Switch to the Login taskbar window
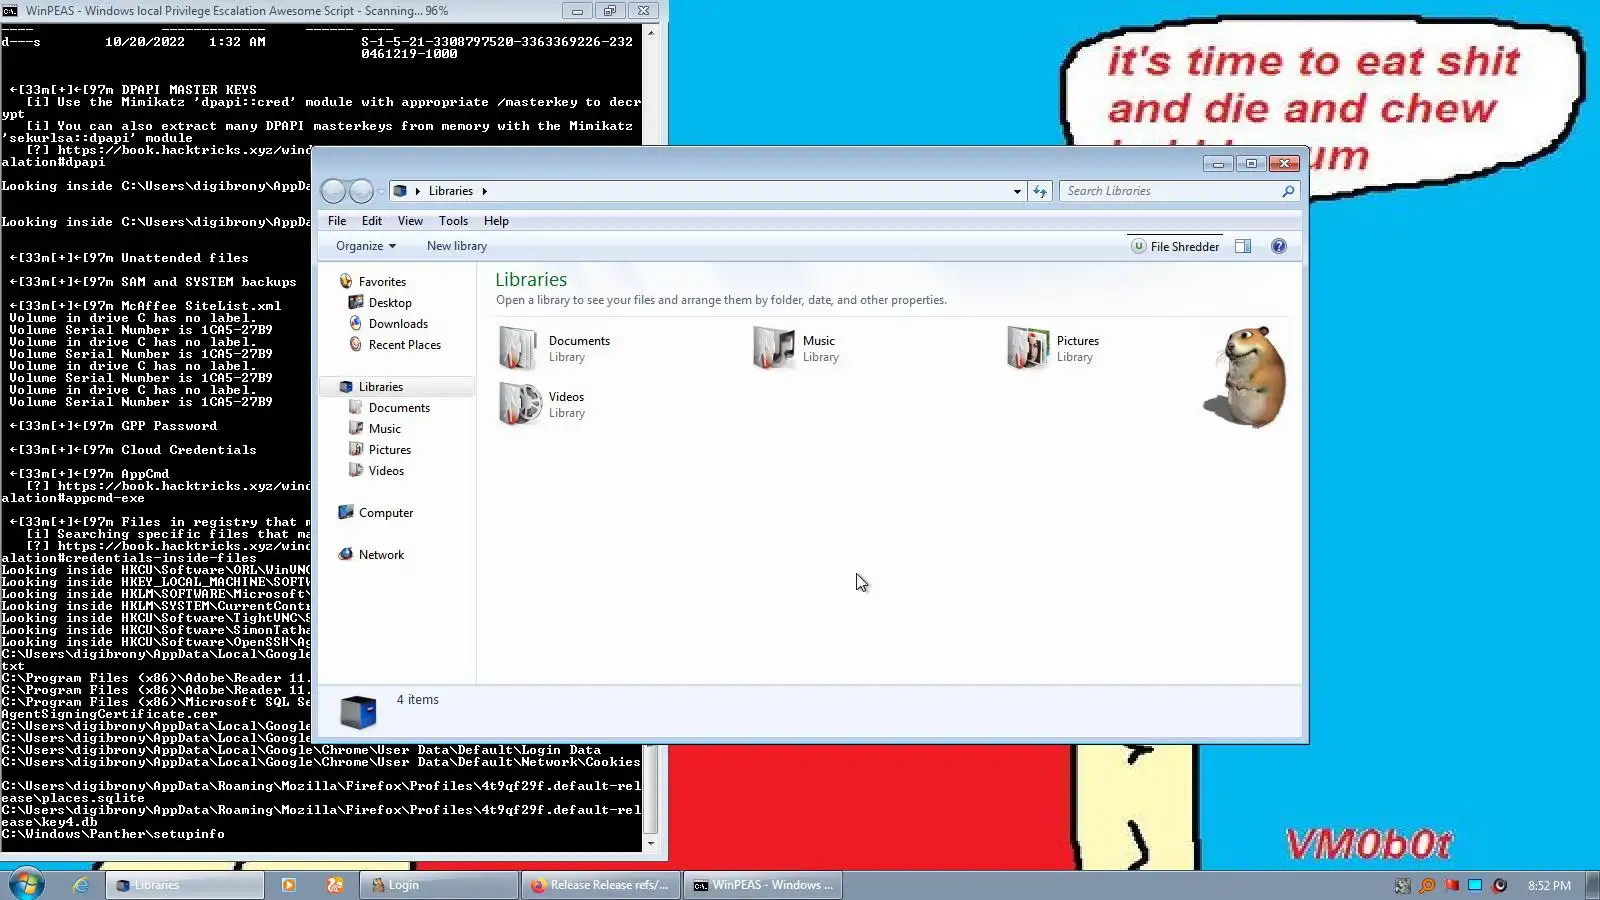Screen dimensions: 1600x900 coord(438,885)
